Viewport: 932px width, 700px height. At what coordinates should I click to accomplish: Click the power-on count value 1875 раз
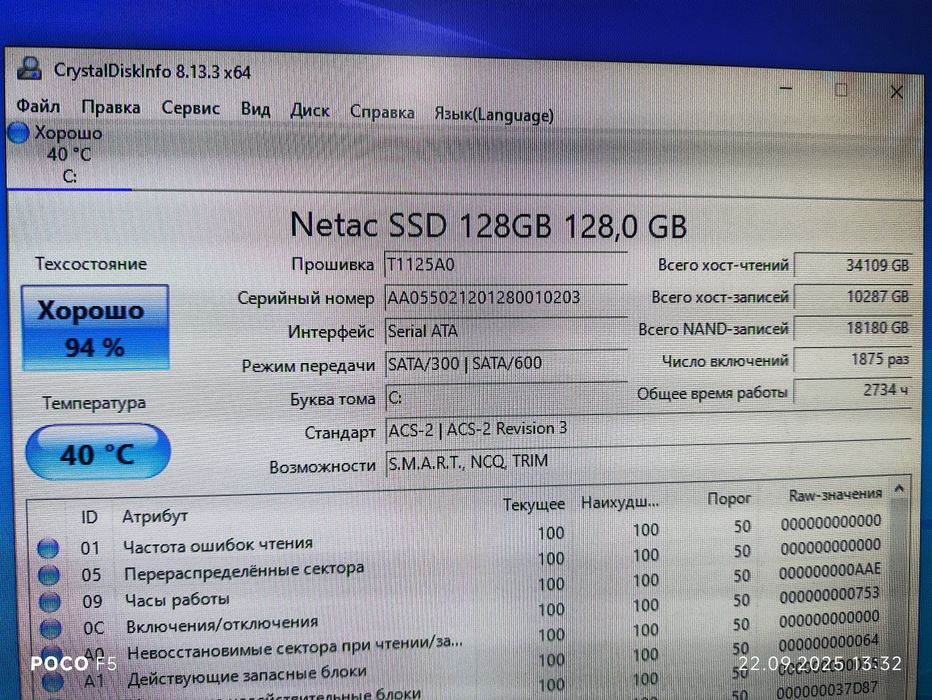tap(852, 360)
